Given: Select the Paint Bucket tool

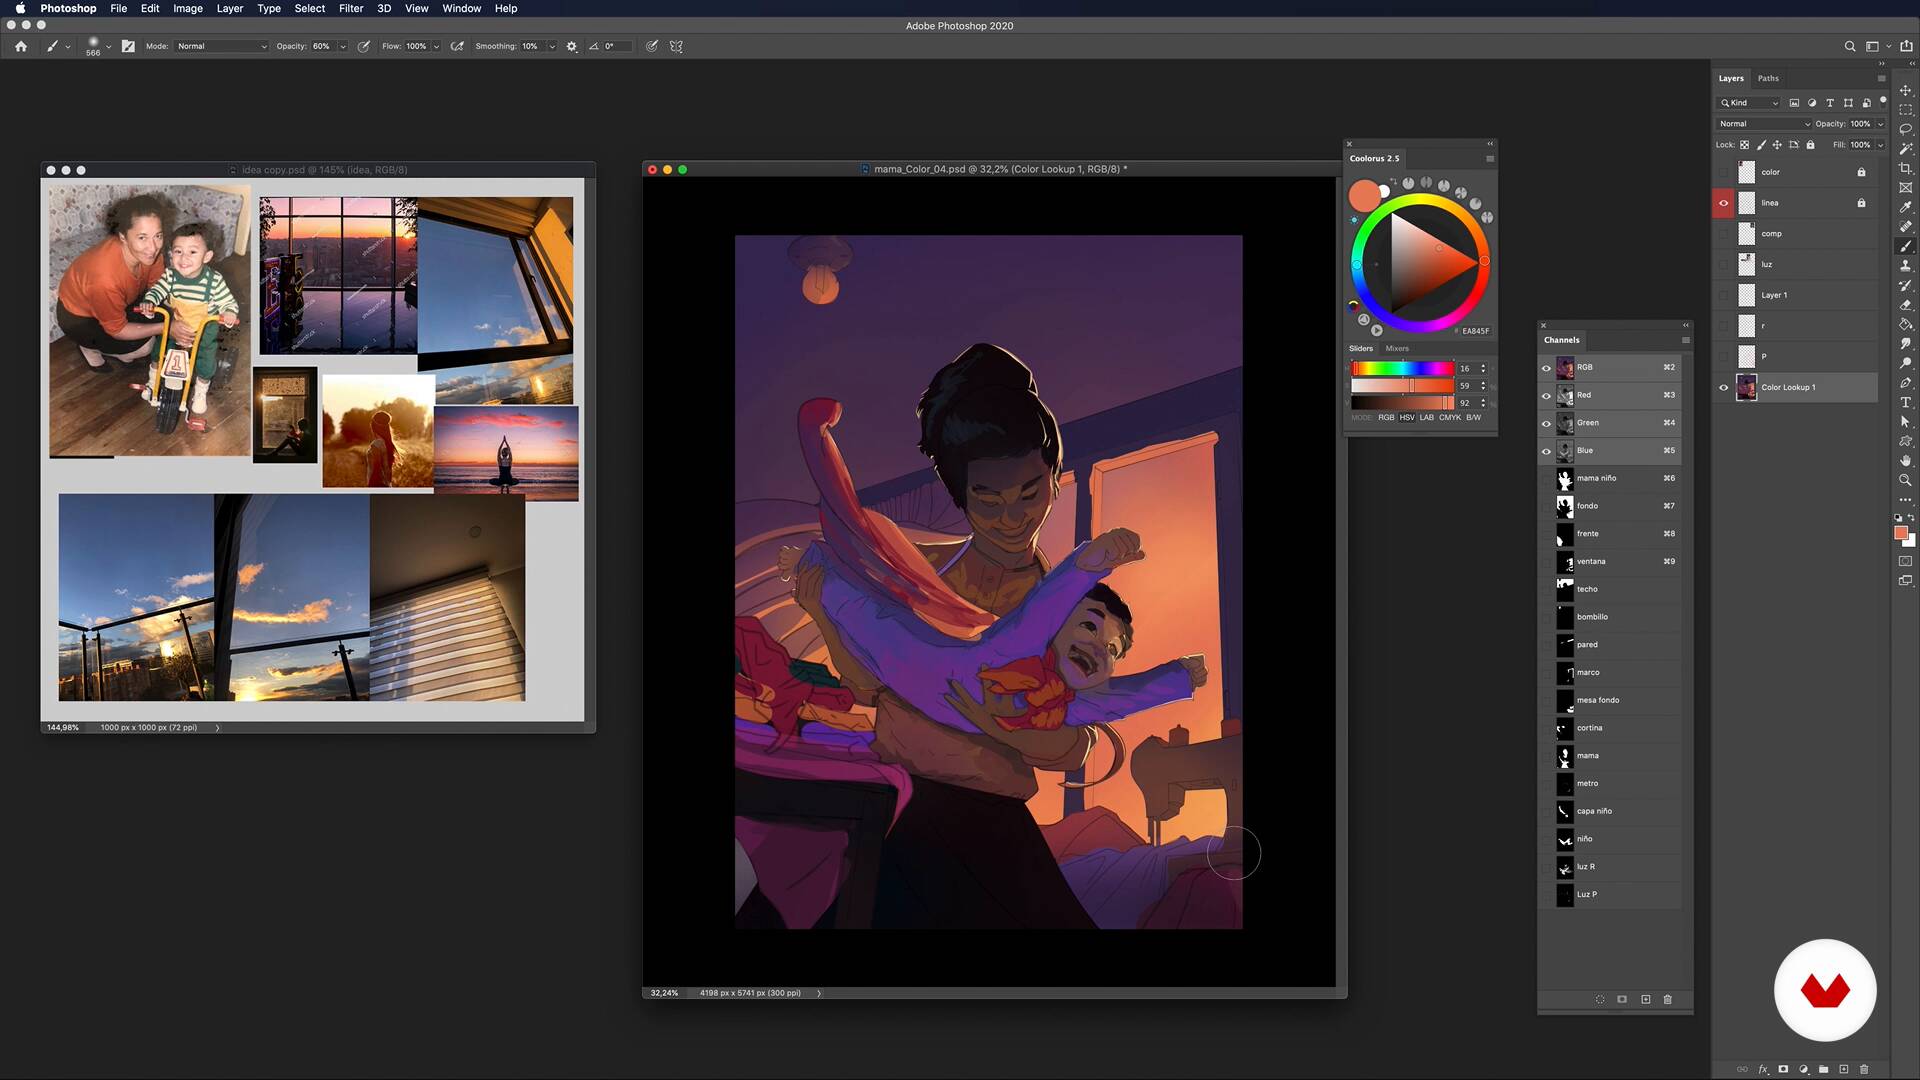Looking at the screenshot, I should [x=1905, y=324].
